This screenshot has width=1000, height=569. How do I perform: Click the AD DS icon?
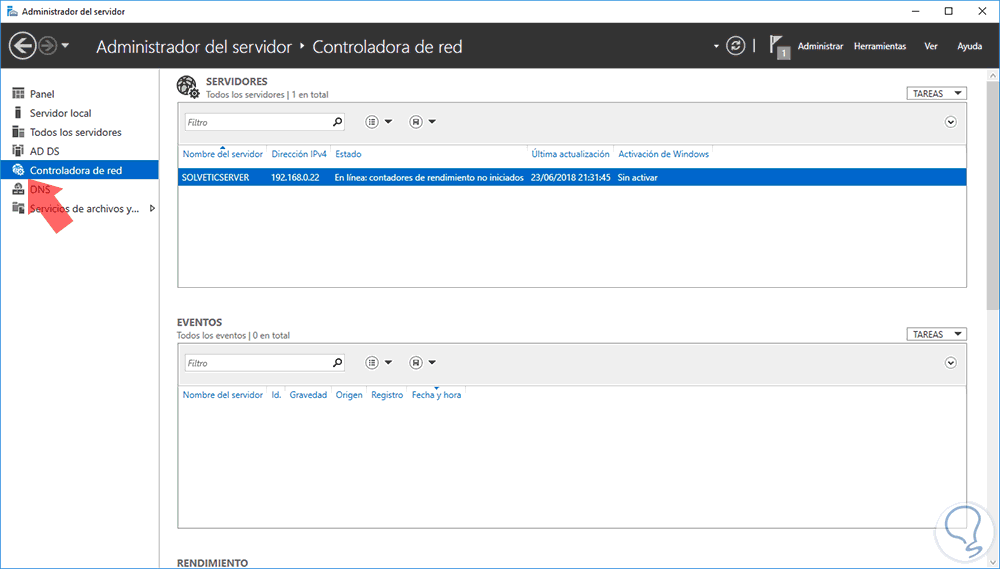18,151
